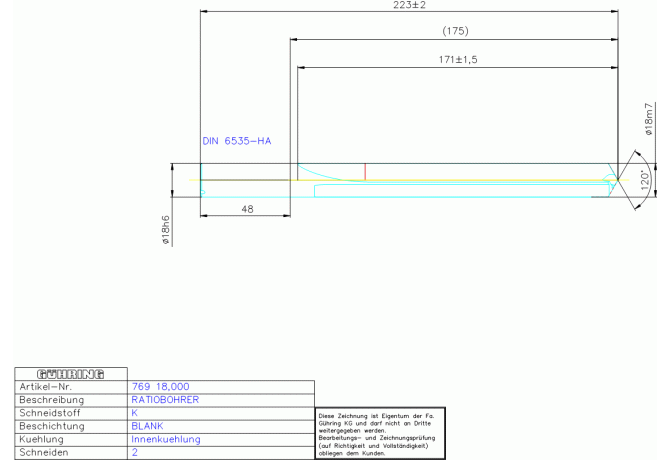
Task: Click the RATIOBOHRER description value
Action: click(165, 399)
